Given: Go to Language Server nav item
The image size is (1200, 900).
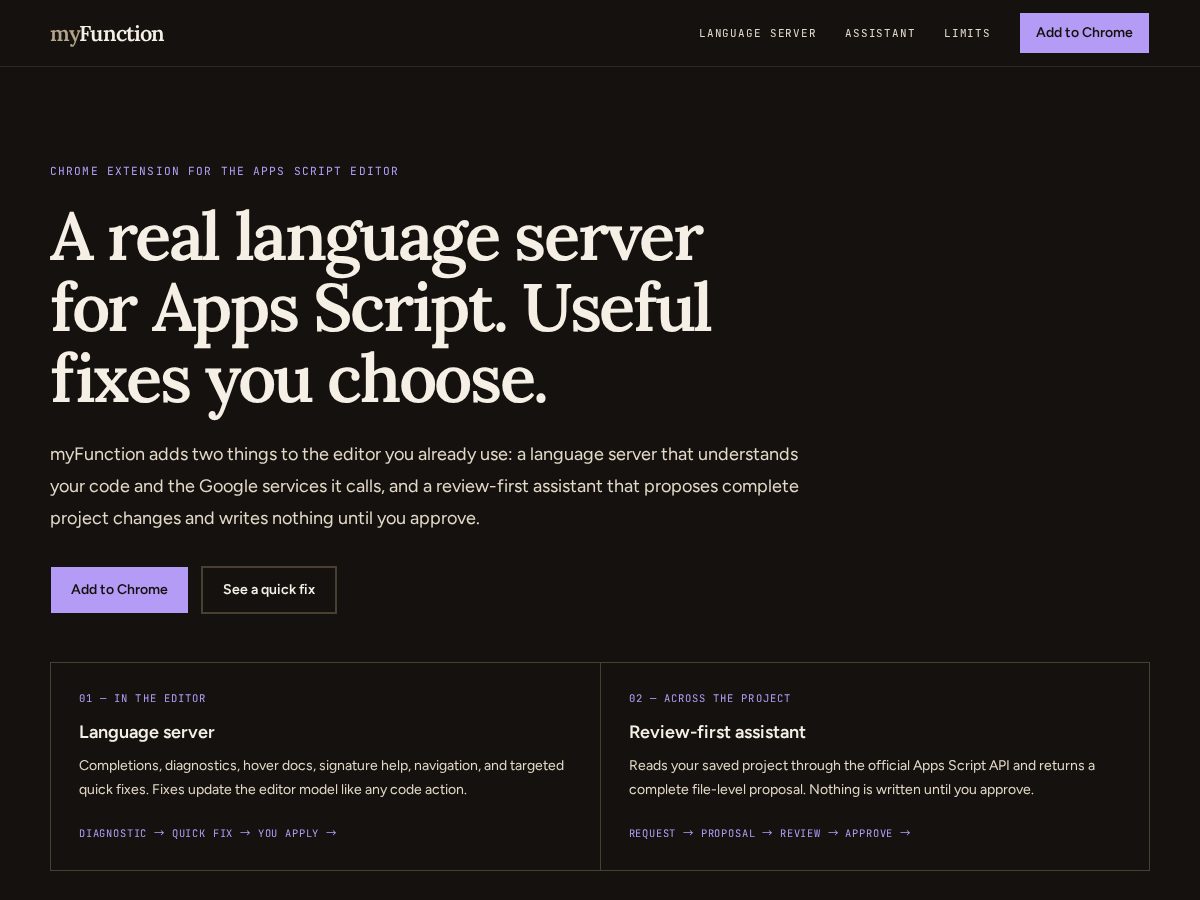Looking at the screenshot, I should tap(757, 33).
